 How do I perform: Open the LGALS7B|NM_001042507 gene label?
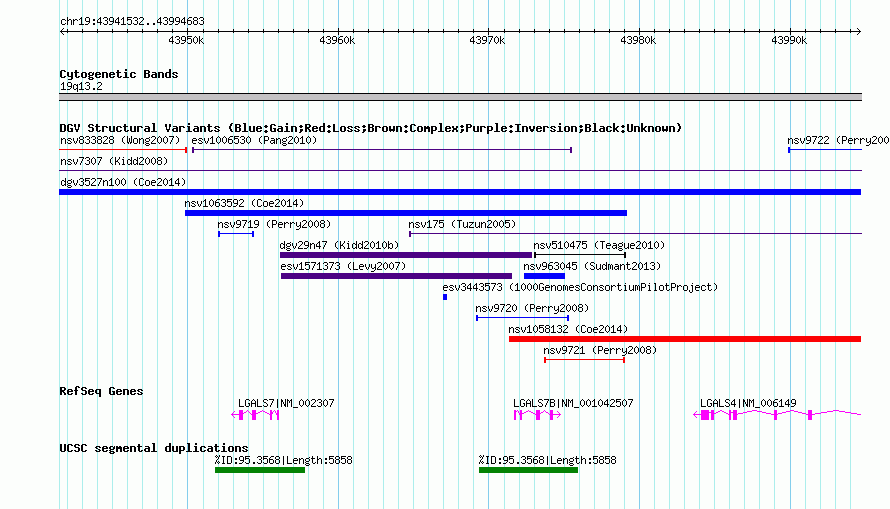pyautogui.click(x=573, y=403)
